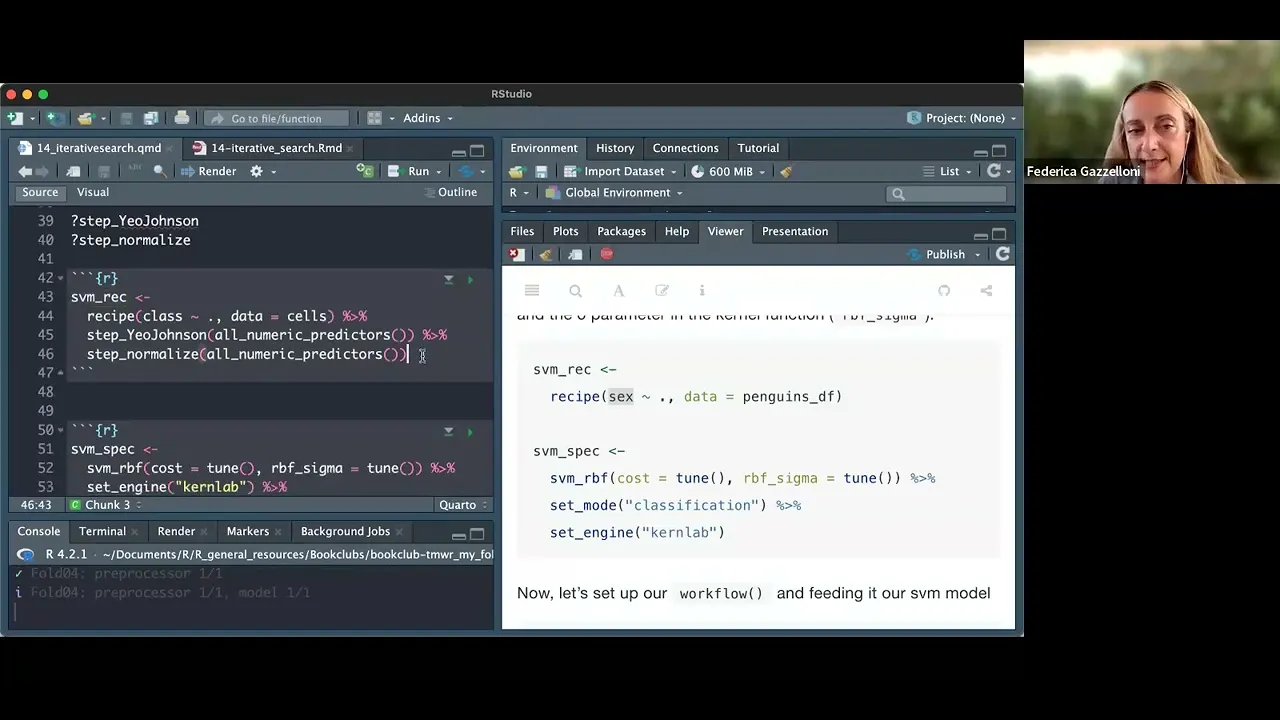Click the Save all documents icon
1280x720 pixels.
[x=150, y=118]
